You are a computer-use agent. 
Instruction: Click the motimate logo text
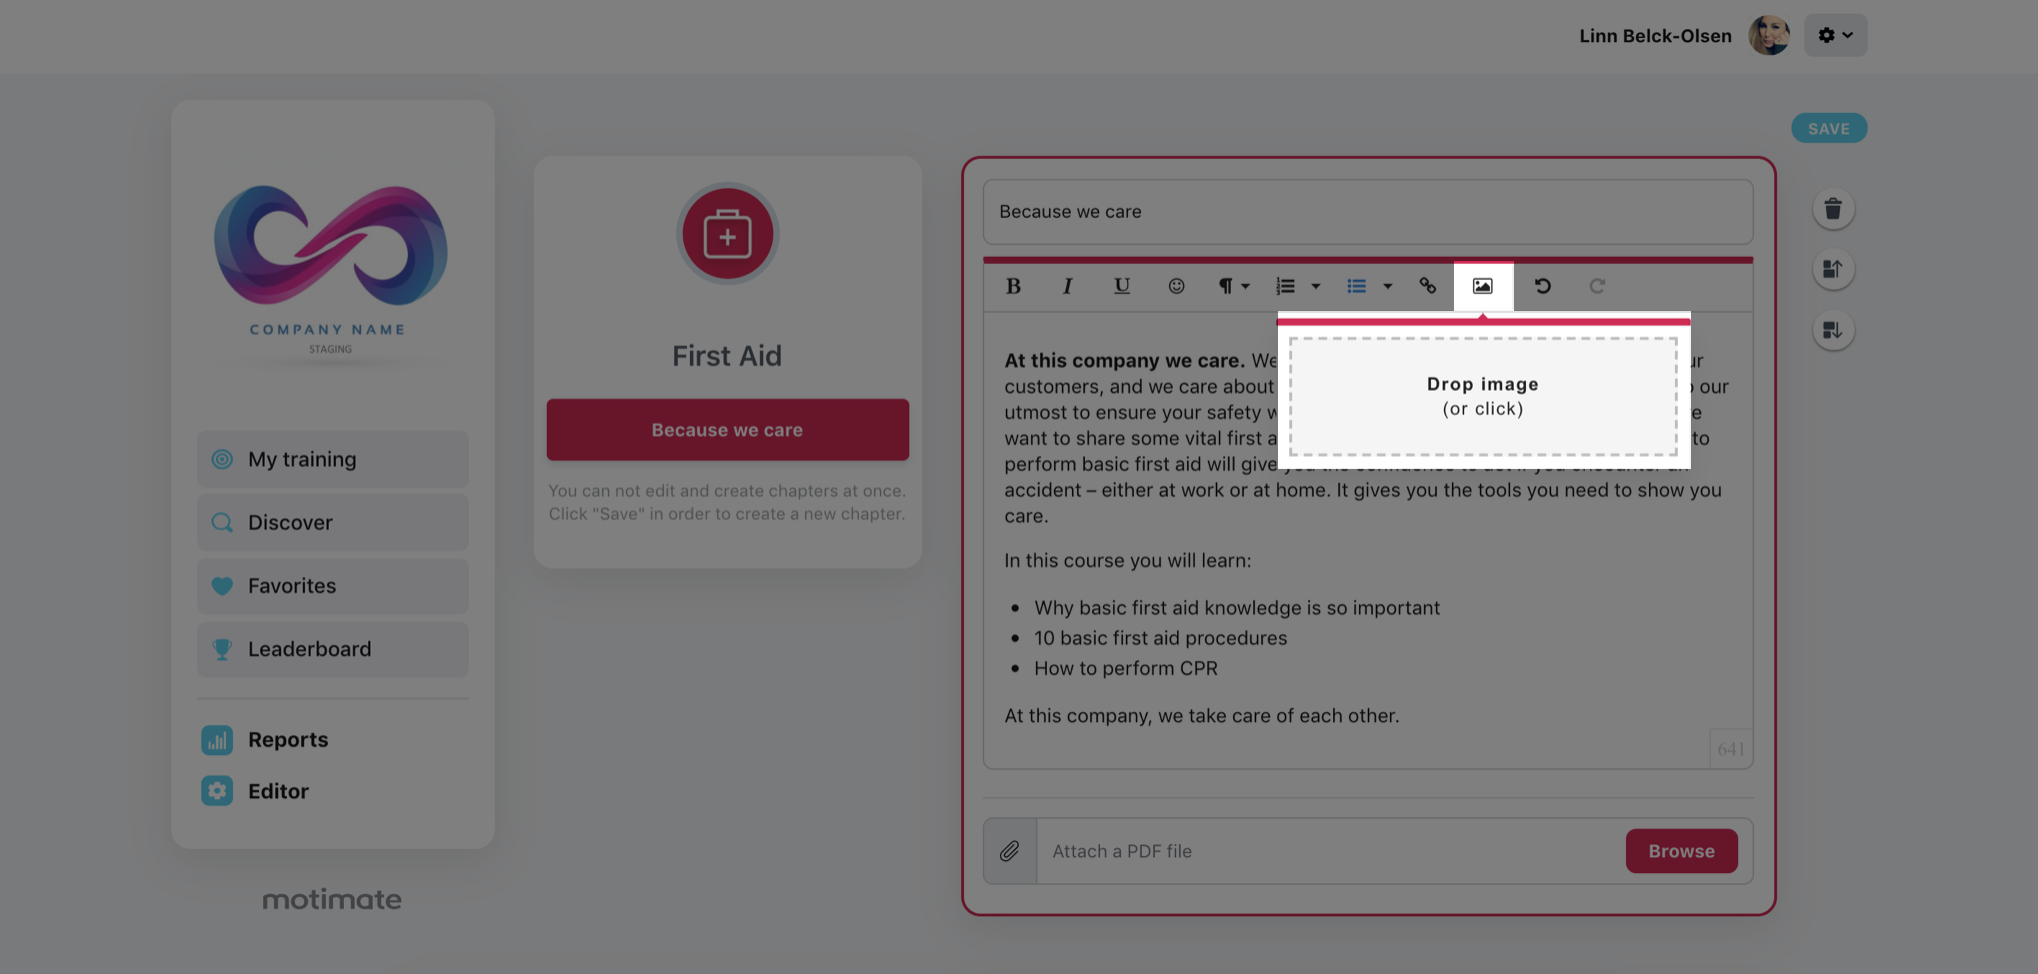tap(332, 899)
